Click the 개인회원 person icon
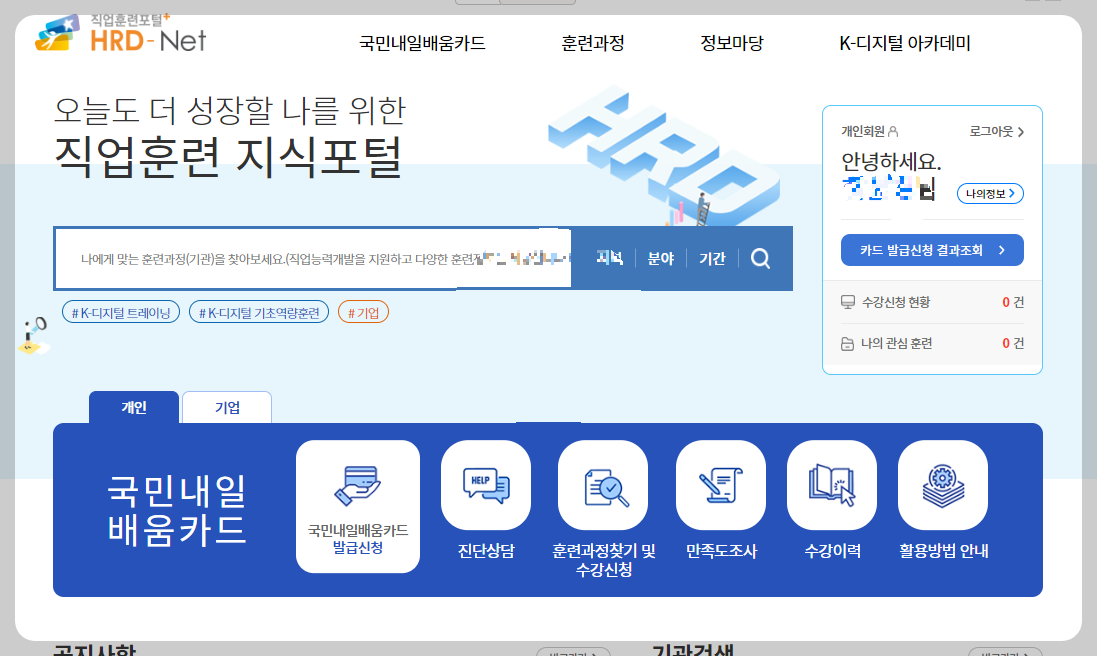Image resolution: width=1097 pixels, height=656 pixels. [x=893, y=131]
